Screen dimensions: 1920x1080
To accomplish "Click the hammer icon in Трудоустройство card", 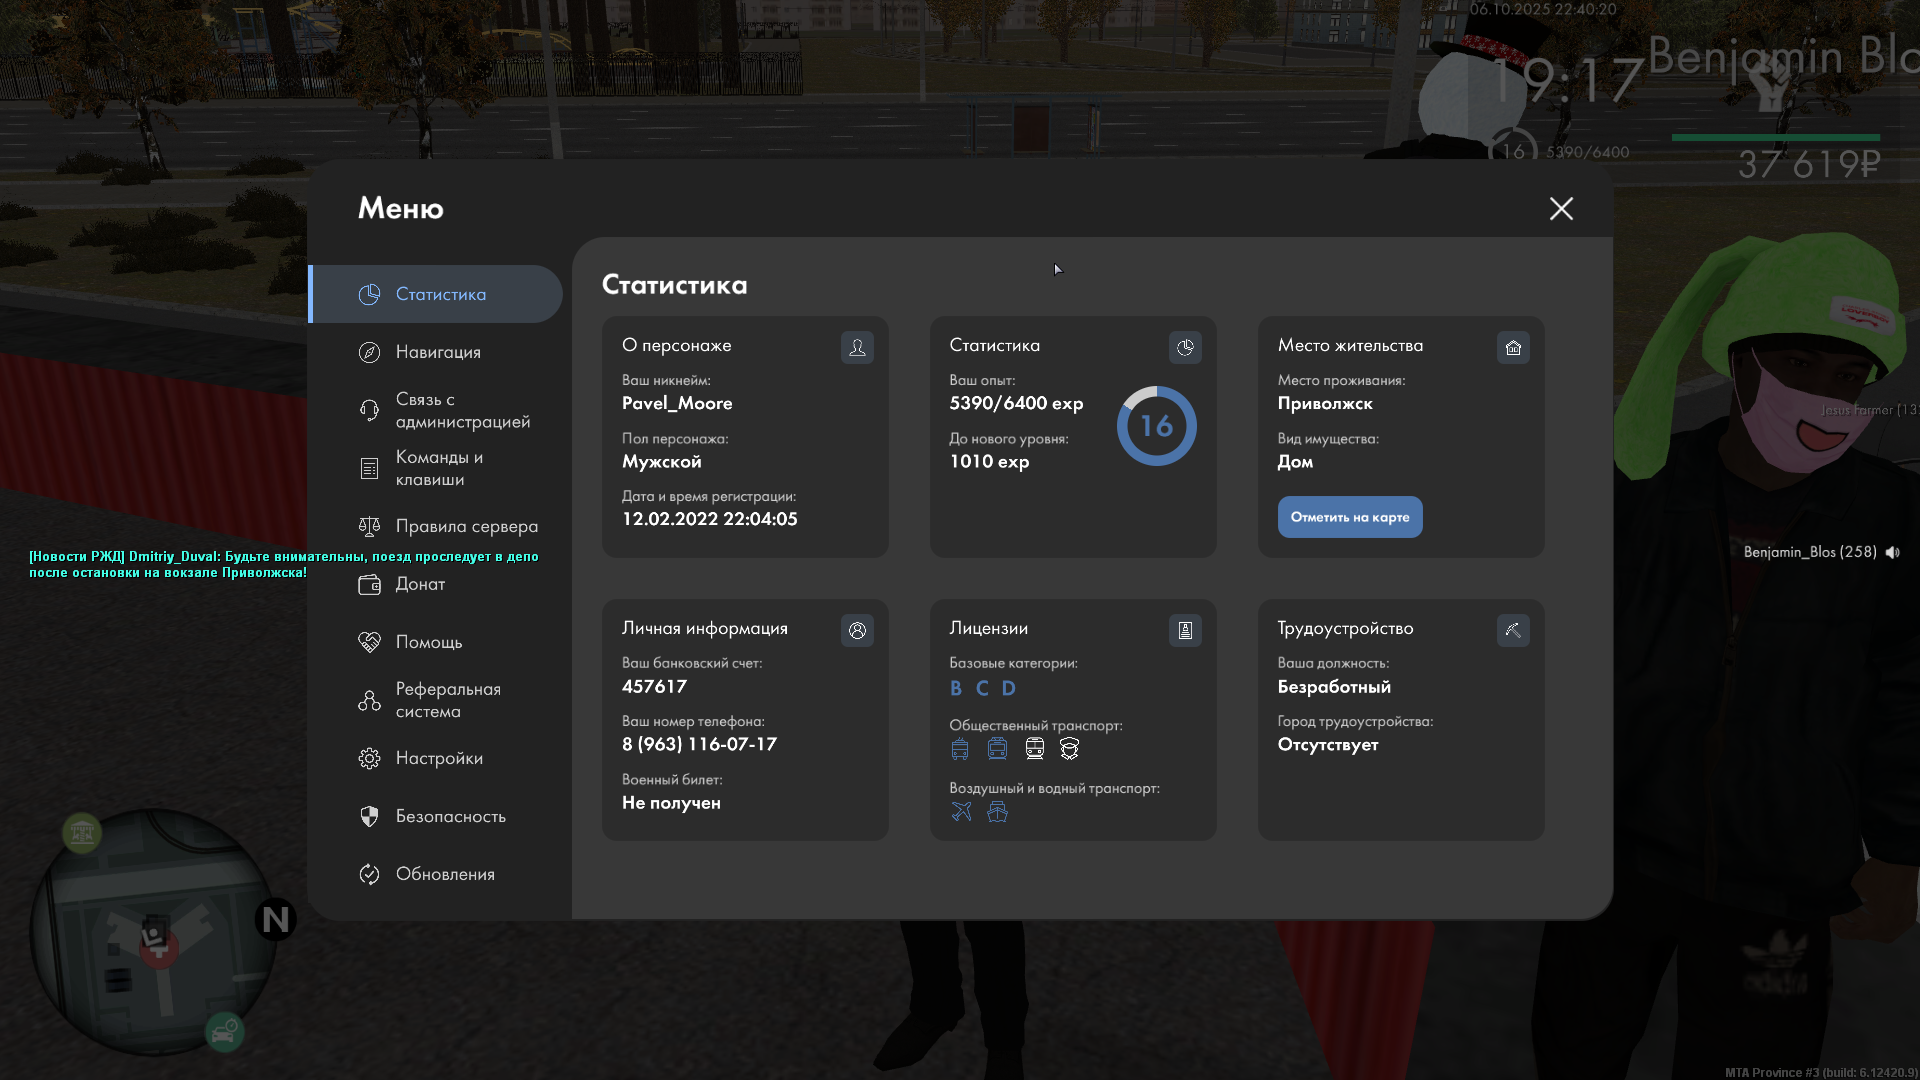I will (x=1513, y=630).
